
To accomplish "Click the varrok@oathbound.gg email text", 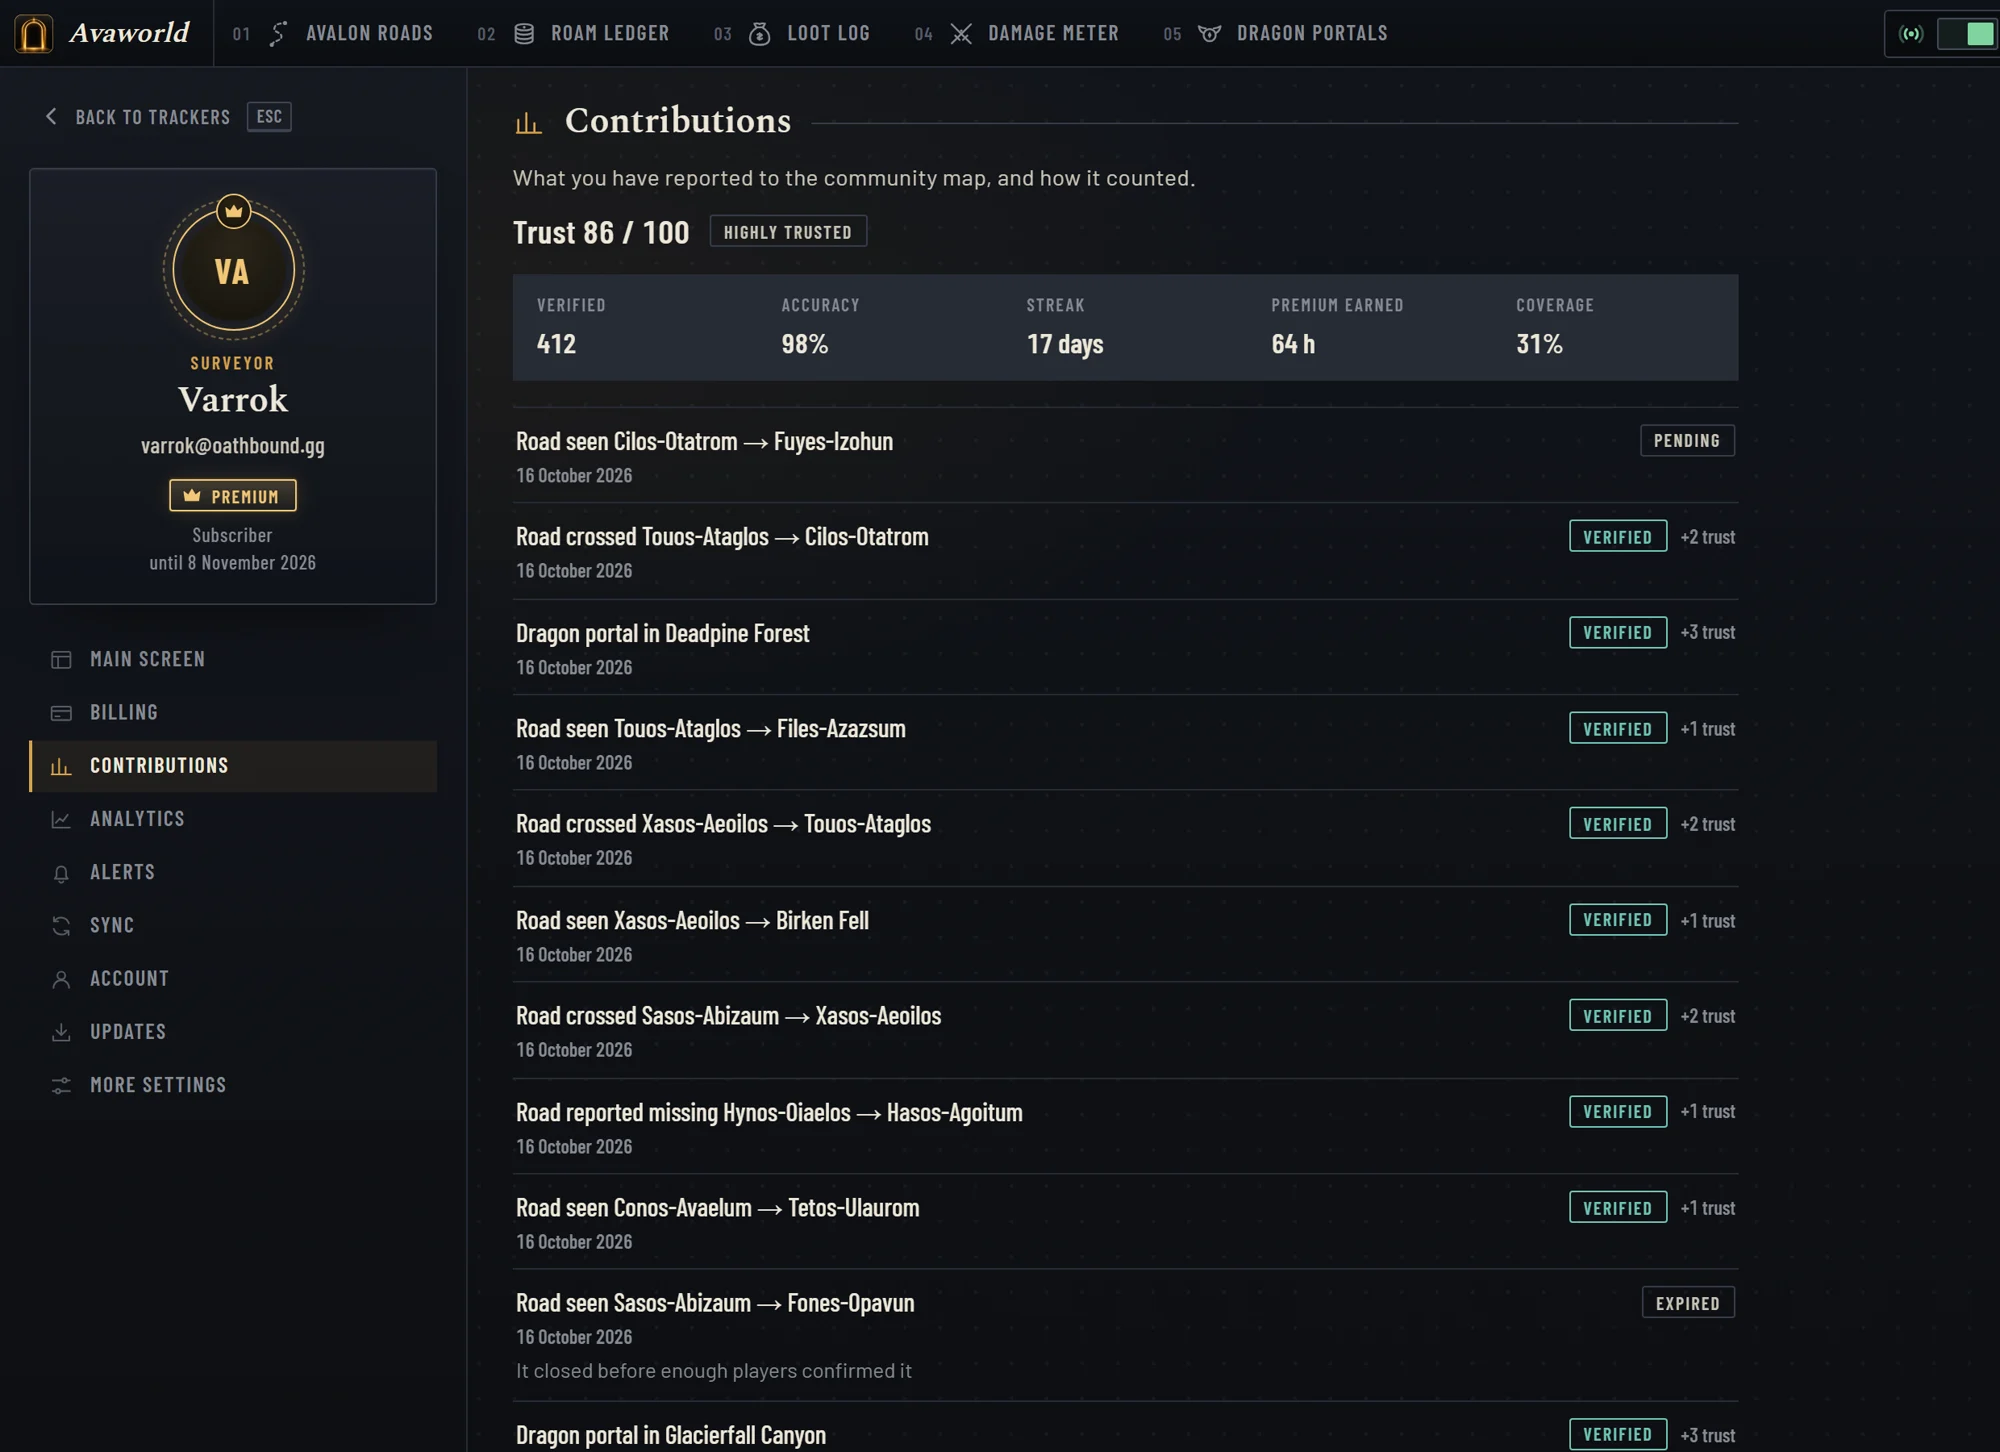I will pyautogui.click(x=233, y=446).
